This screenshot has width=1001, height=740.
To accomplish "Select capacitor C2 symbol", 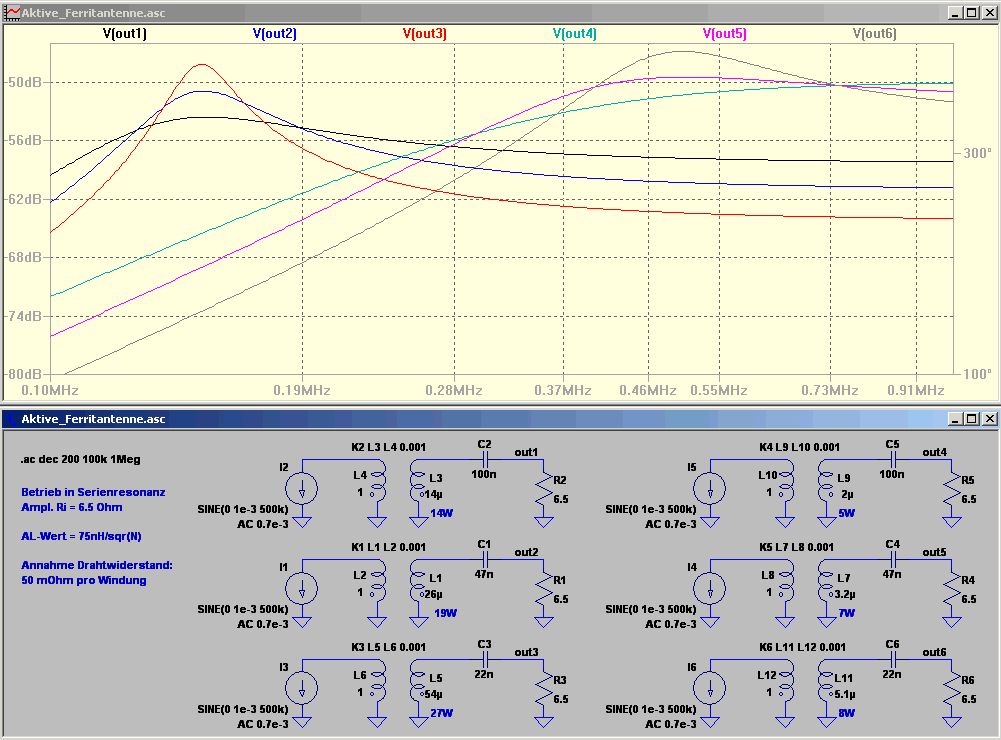I will (x=485, y=460).
